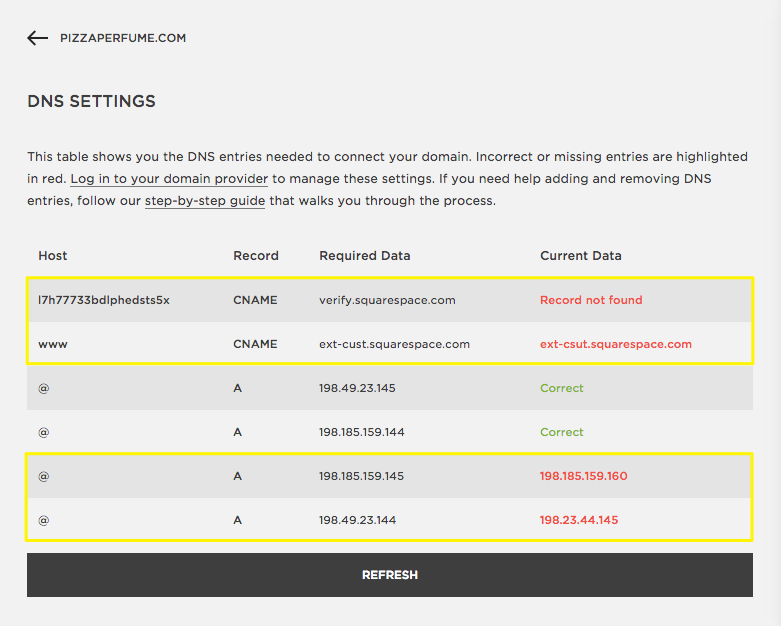The image size is (781, 626).
Task: Click the 'Record not found' error text
Action: tap(591, 300)
